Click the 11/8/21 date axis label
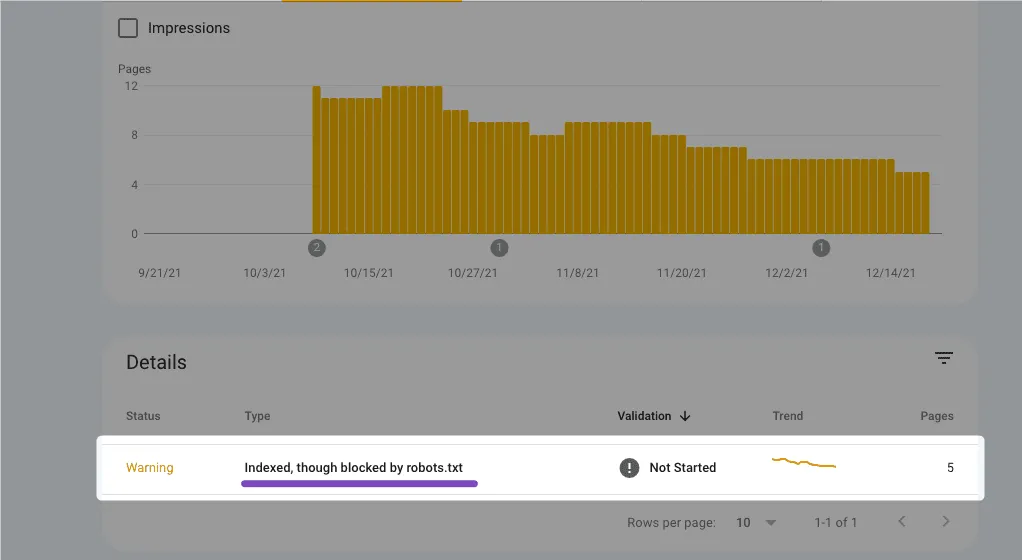 (x=577, y=273)
